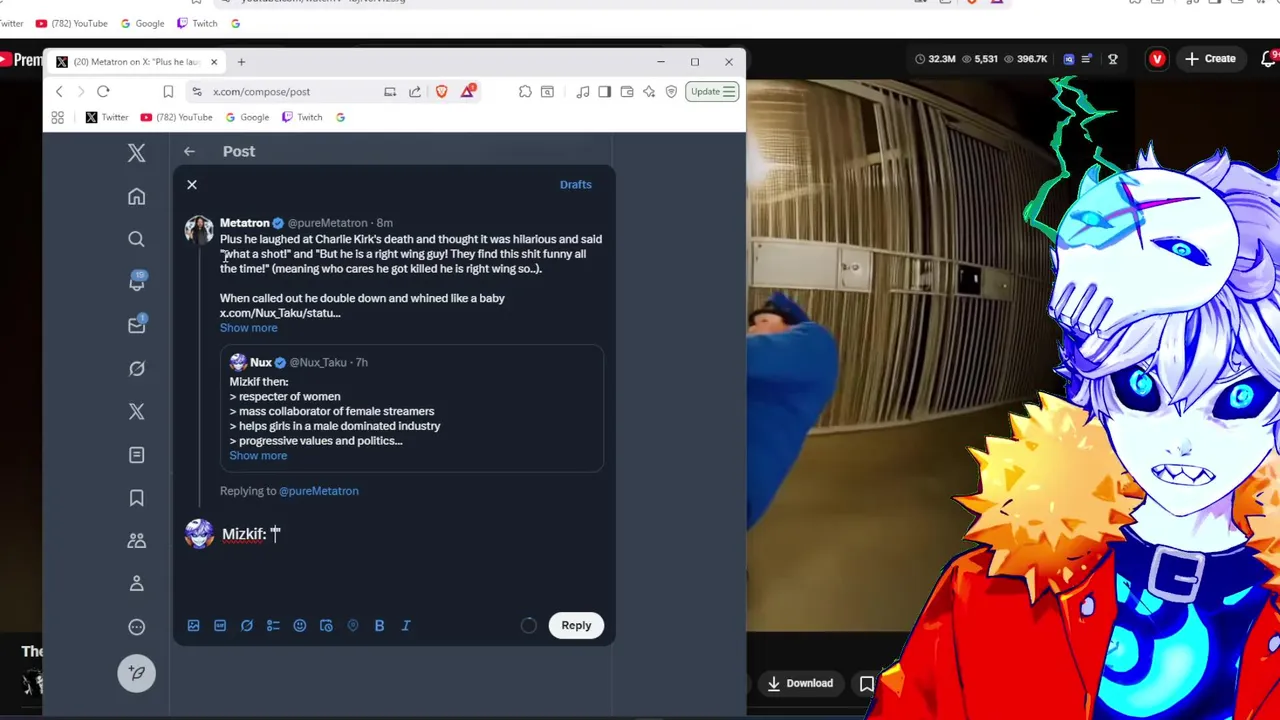Click the Twitch bookmark in the background browser window

[x=197, y=23]
